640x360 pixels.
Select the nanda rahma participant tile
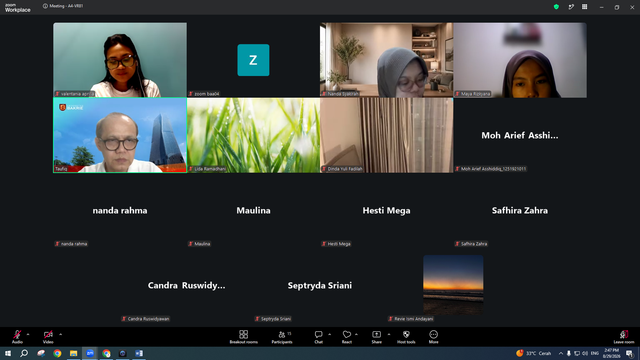point(120,210)
